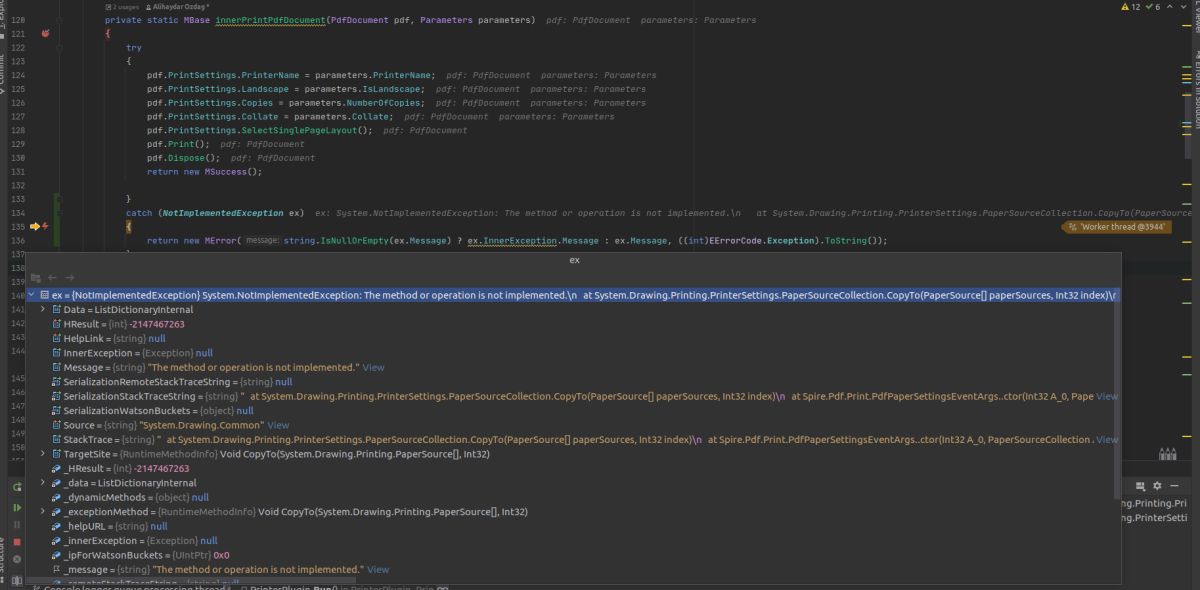
Task: Click the breakpoint icon on line 121
Action: (44, 33)
